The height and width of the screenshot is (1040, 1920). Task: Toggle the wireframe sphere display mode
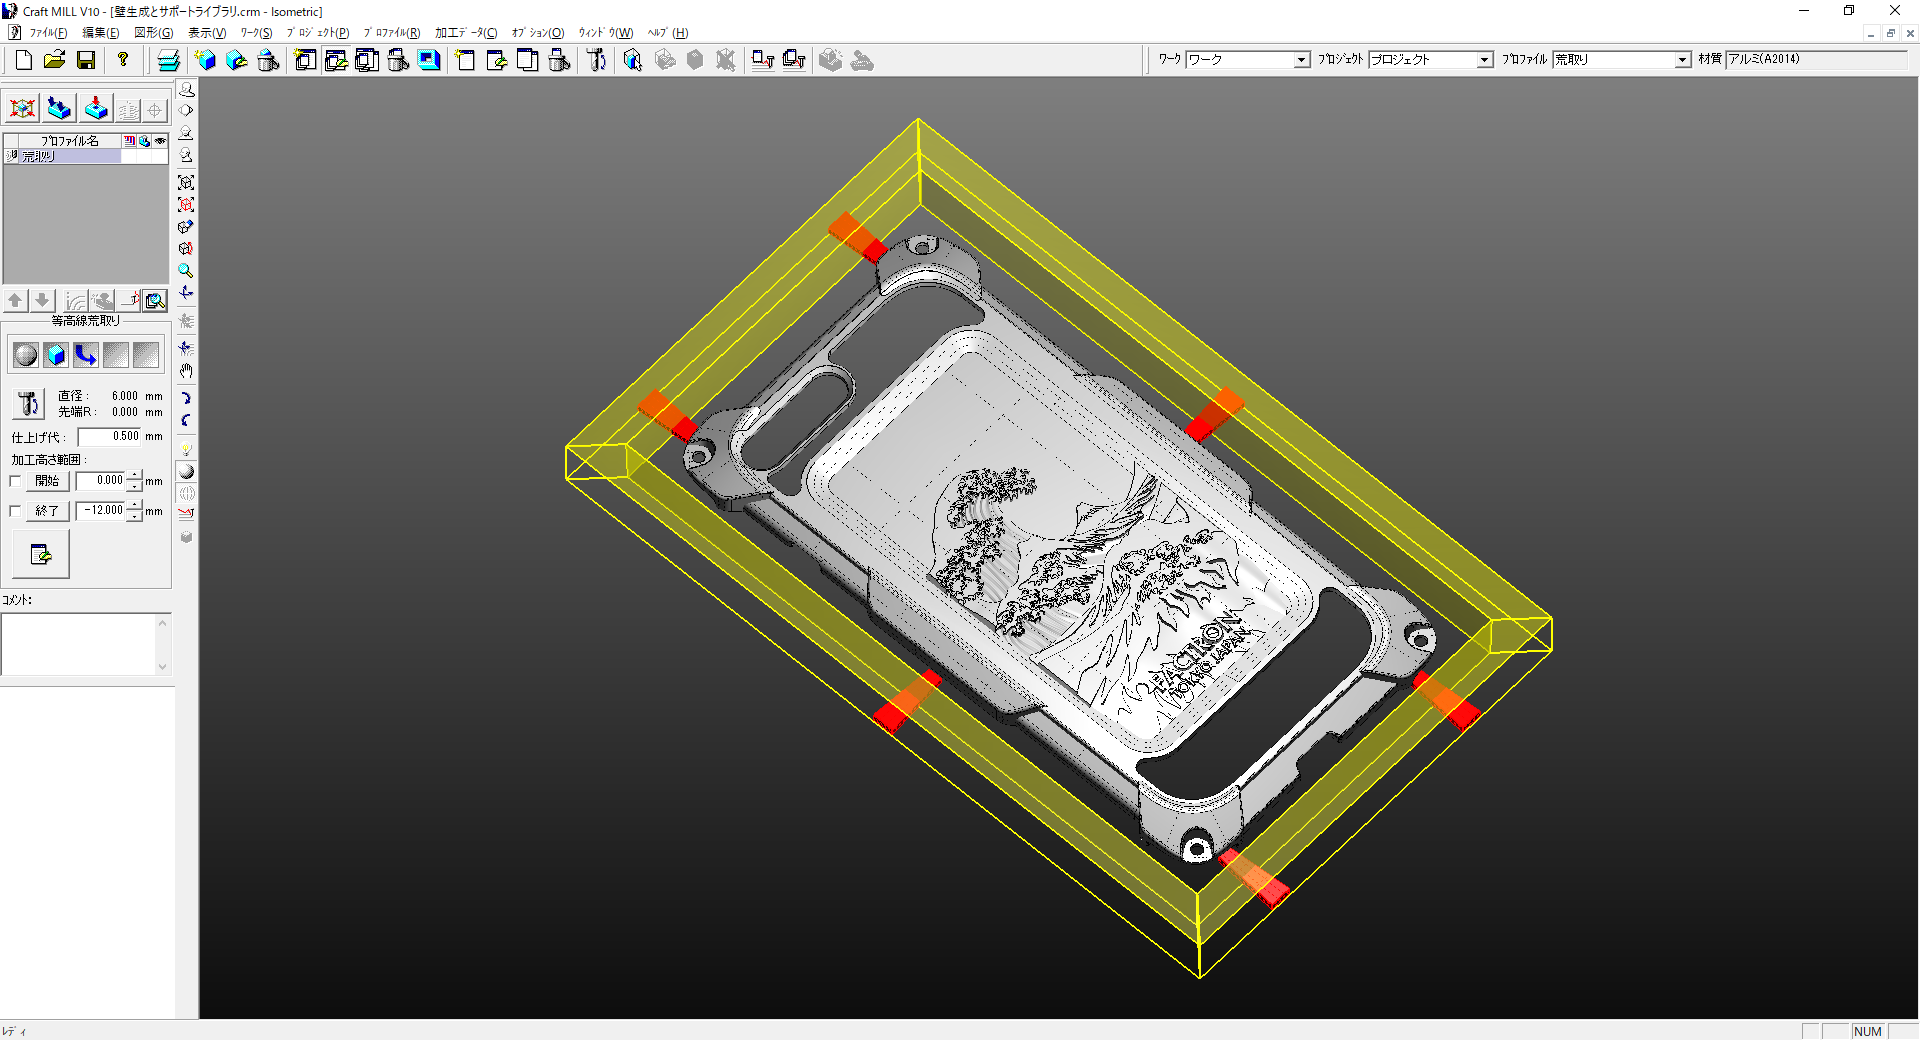(x=186, y=494)
